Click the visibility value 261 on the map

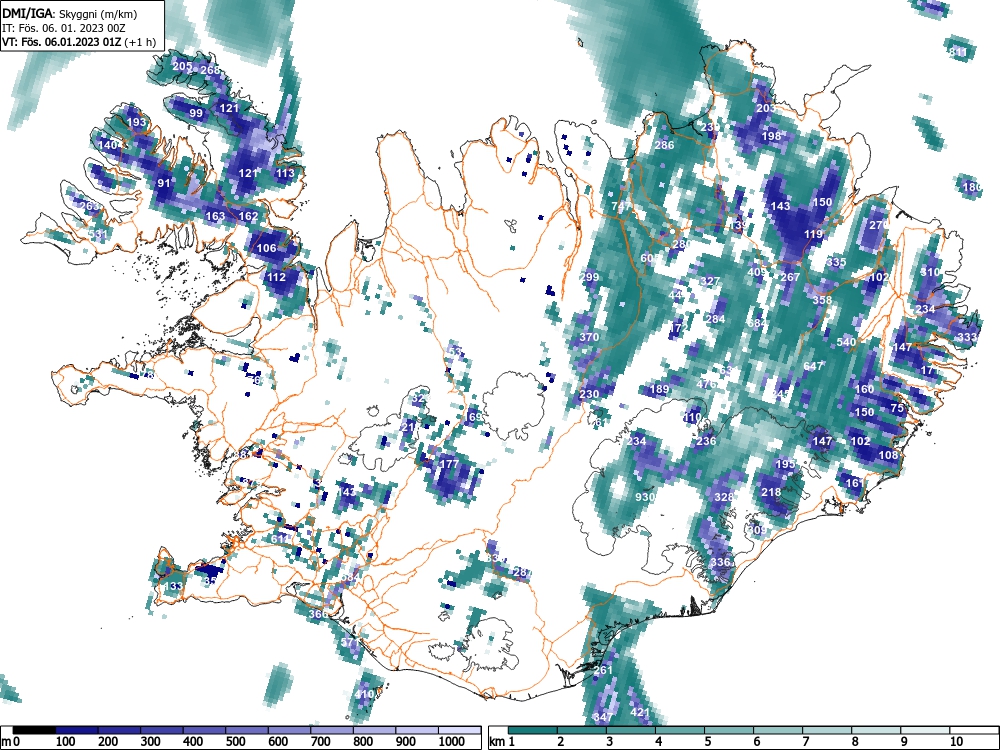click(x=603, y=670)
